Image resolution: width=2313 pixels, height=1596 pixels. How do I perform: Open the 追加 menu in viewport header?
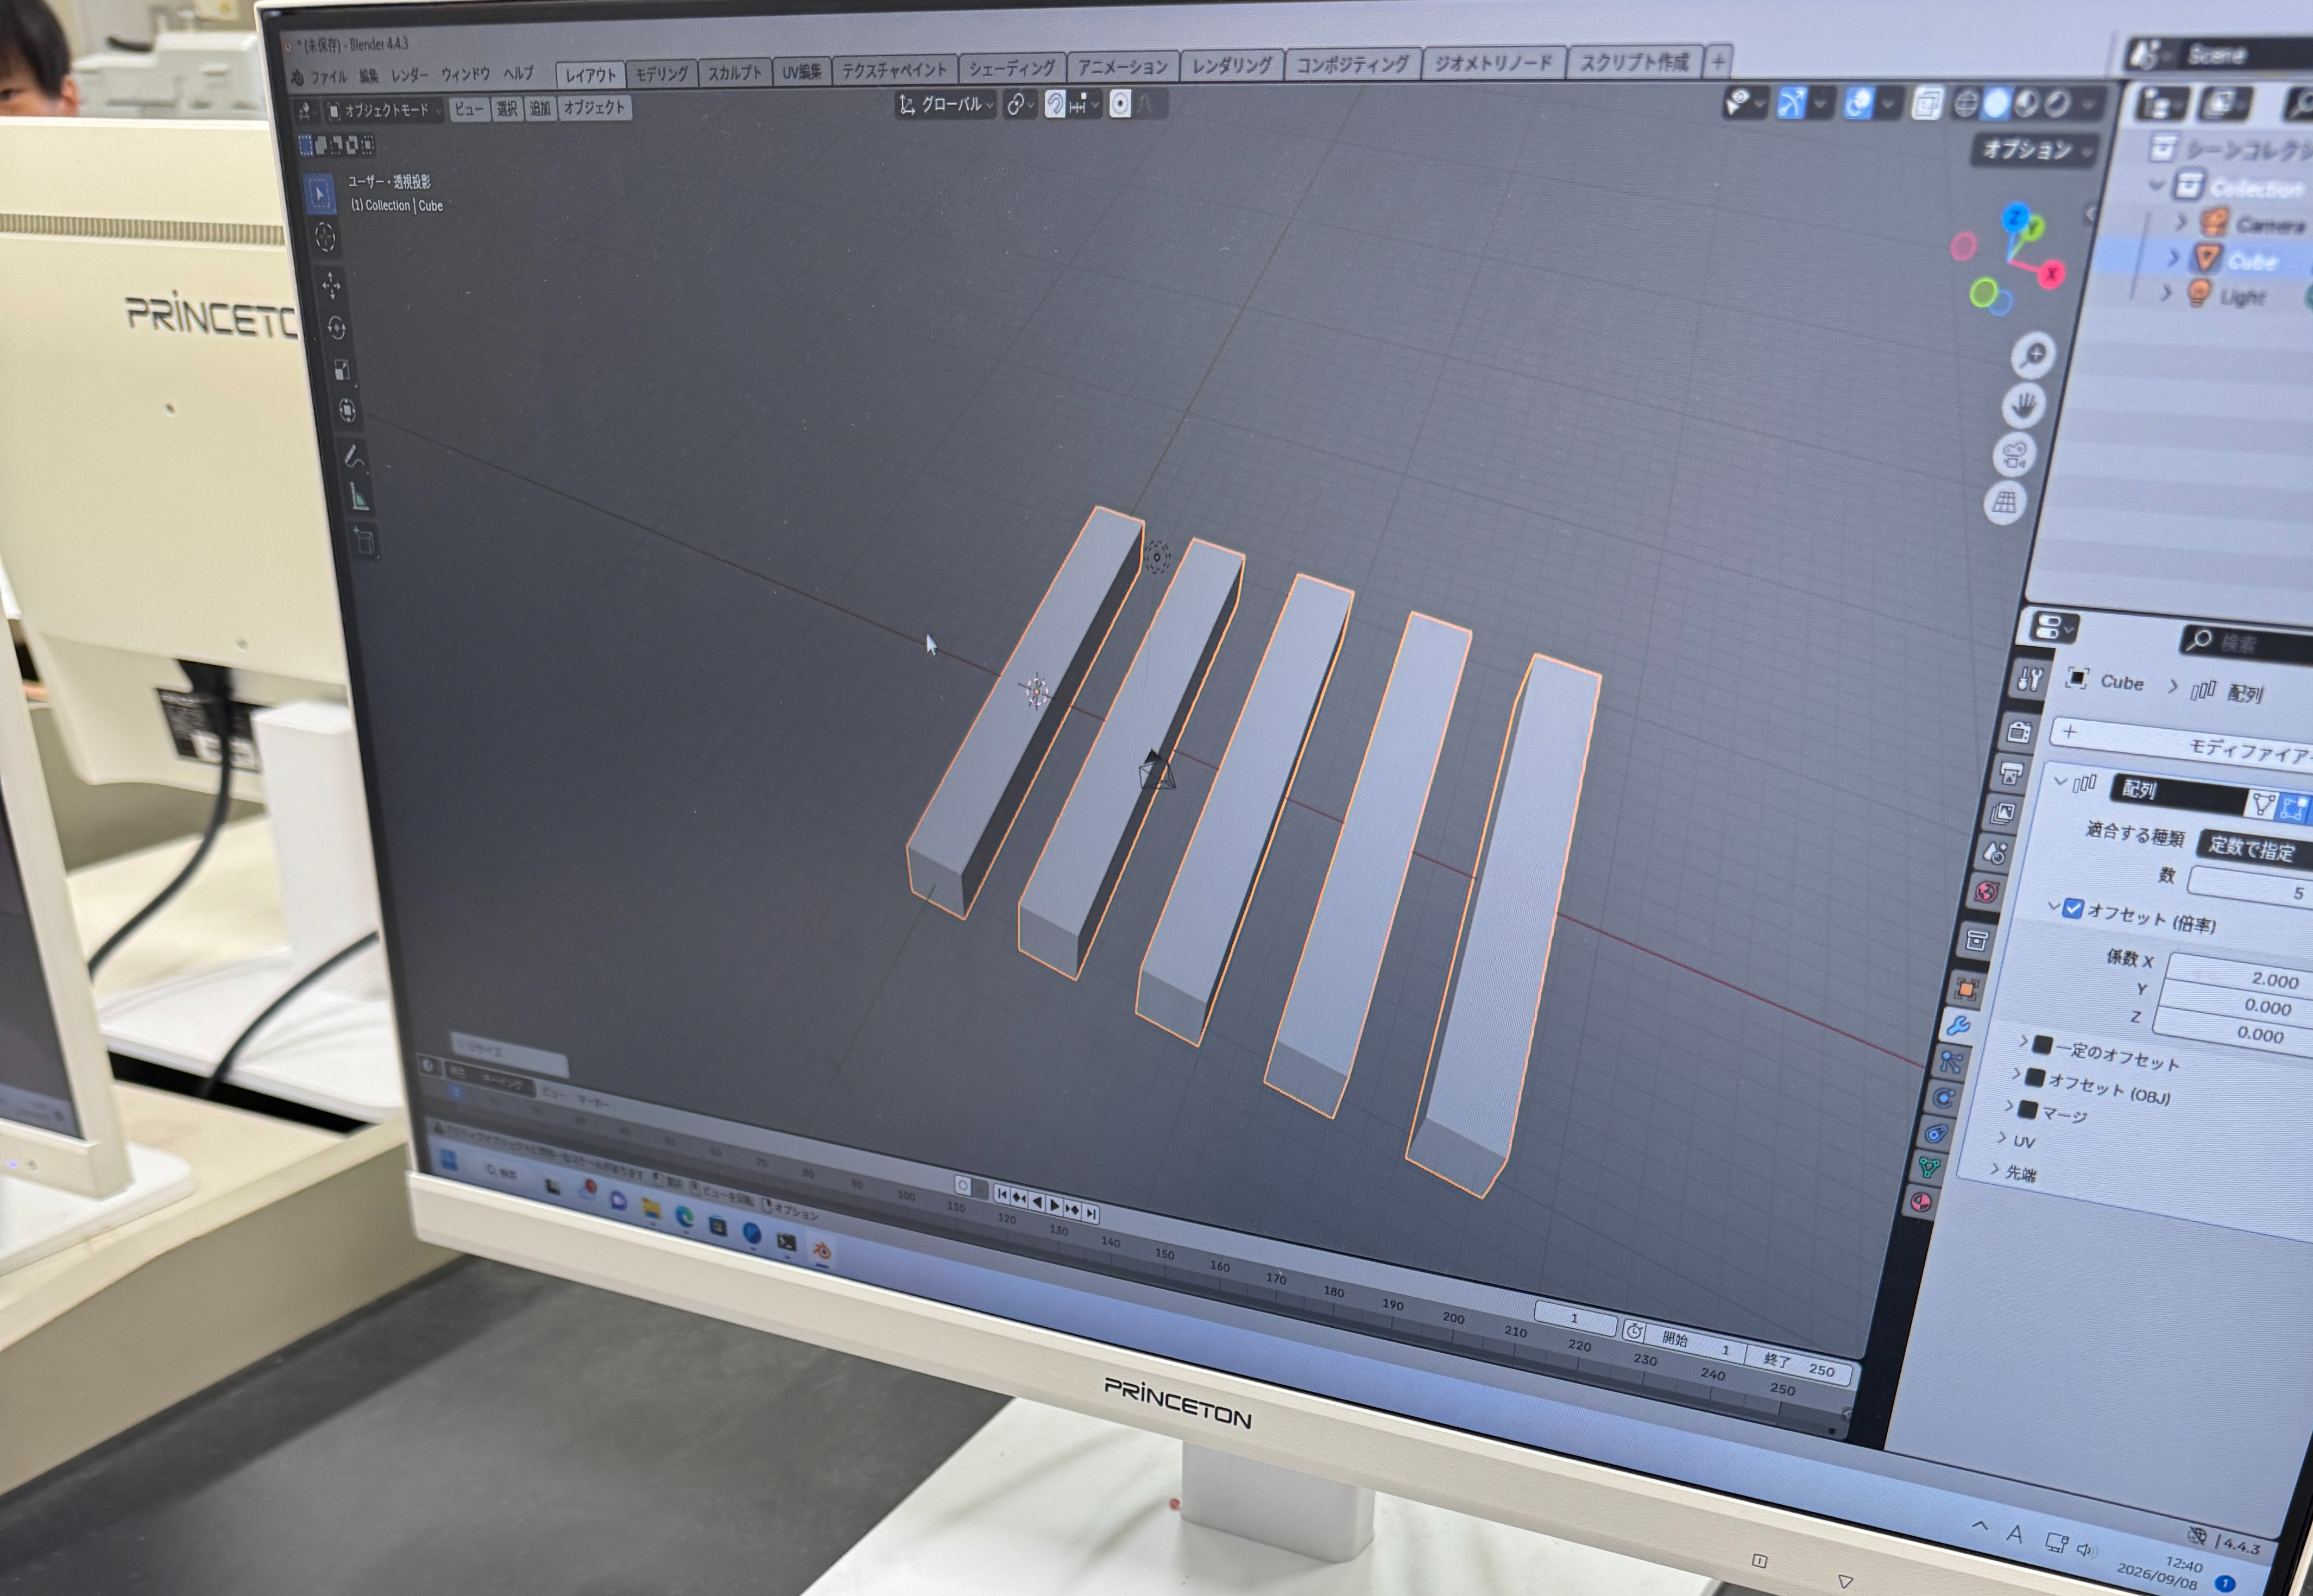tap(540, 108)
